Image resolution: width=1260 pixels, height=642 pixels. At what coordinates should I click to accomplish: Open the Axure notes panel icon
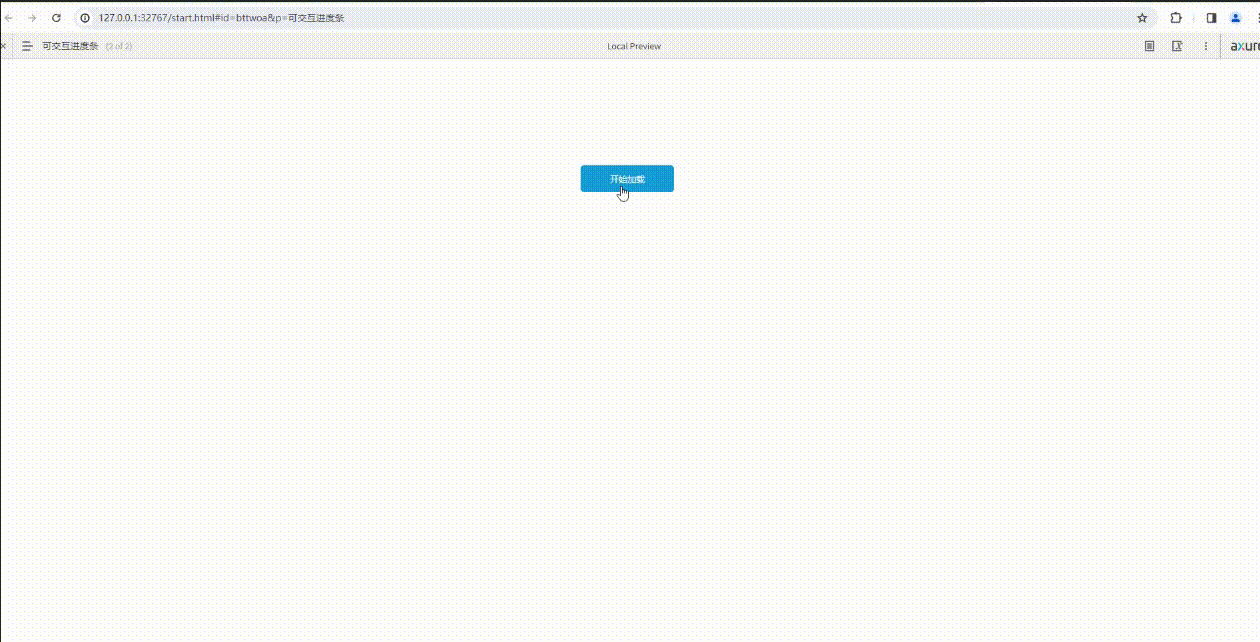point(1149,46)
